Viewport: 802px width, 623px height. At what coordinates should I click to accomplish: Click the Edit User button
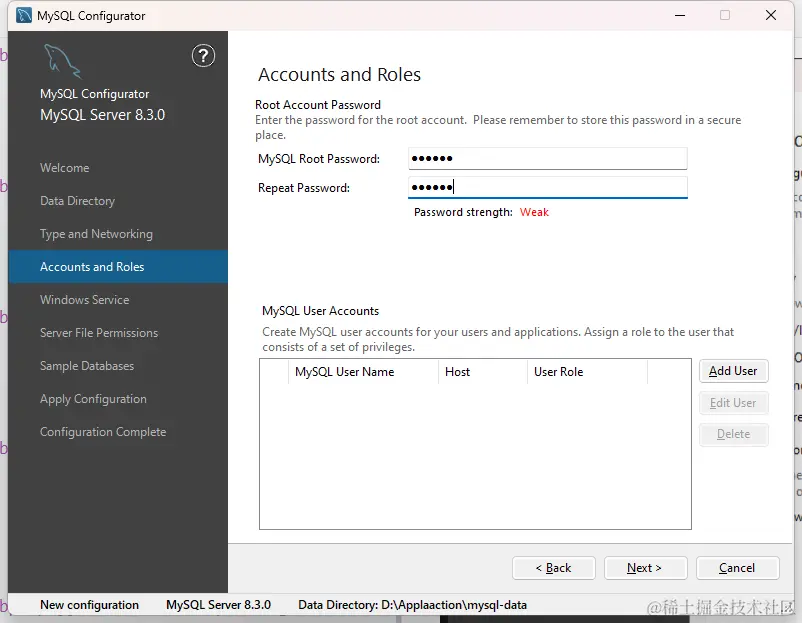(x=733, y=403)
